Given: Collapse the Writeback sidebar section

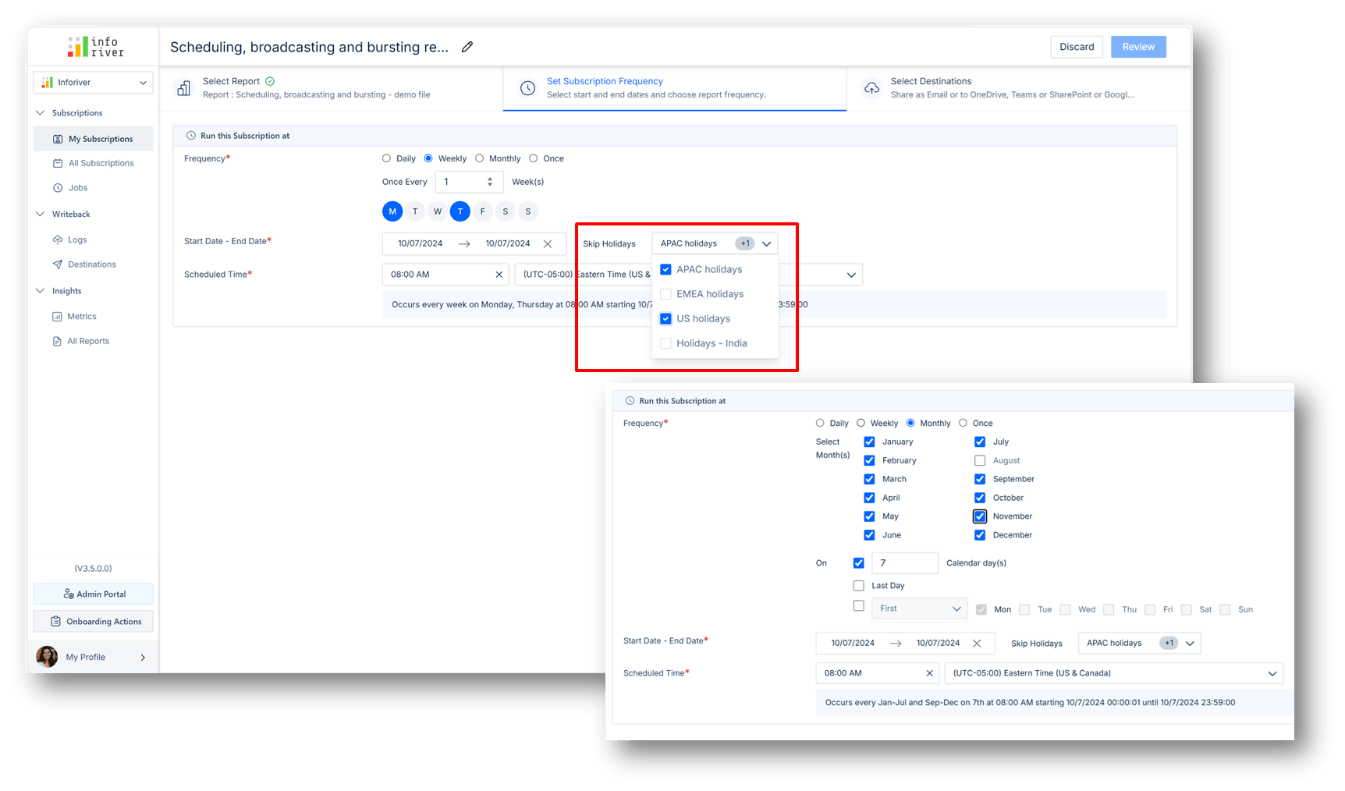Looking at the screenshot, I should tap(41, 214).
